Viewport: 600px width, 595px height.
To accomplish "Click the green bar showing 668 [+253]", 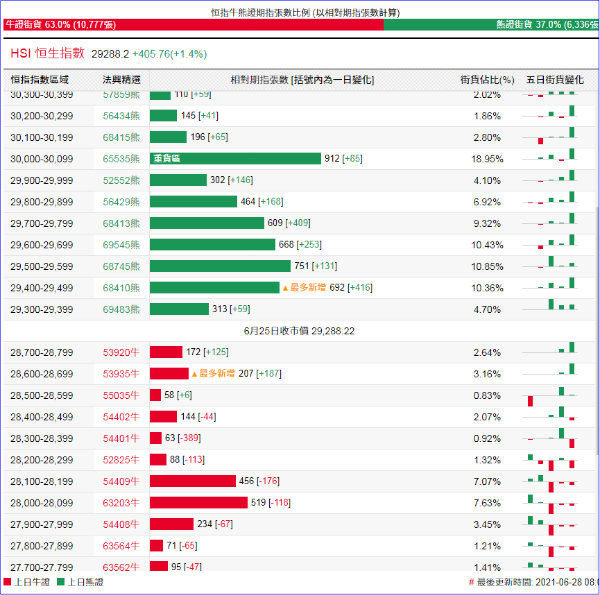I will 212,245.
